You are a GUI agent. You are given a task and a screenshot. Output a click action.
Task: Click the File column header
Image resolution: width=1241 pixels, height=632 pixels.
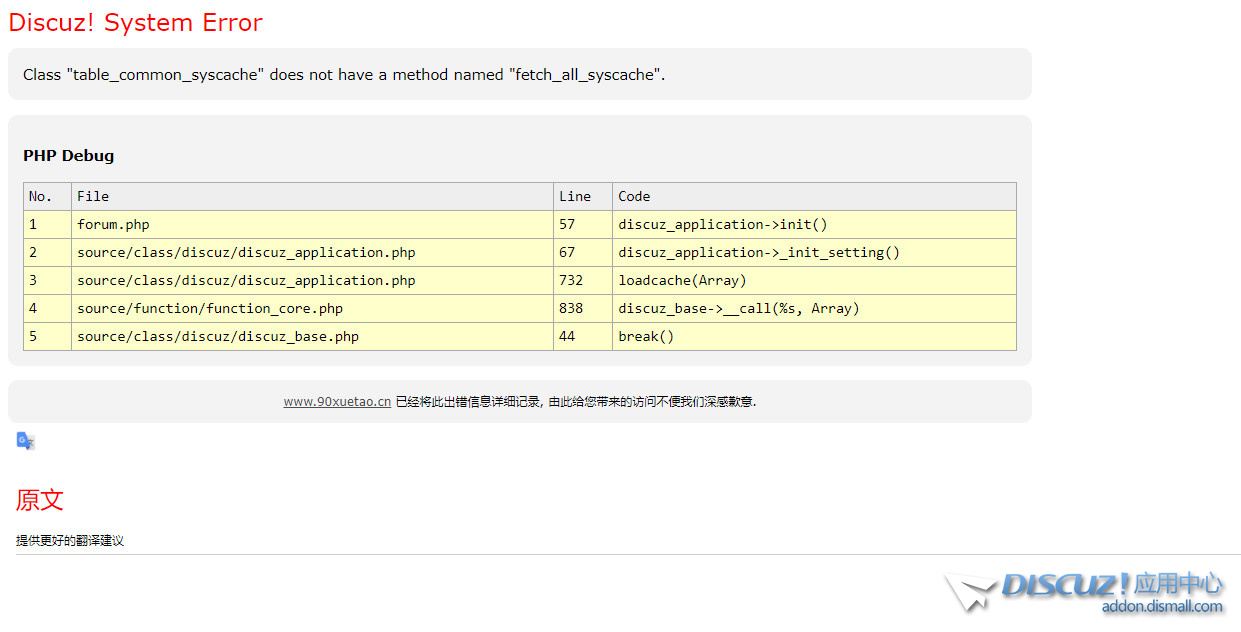[x=93, y=197]
